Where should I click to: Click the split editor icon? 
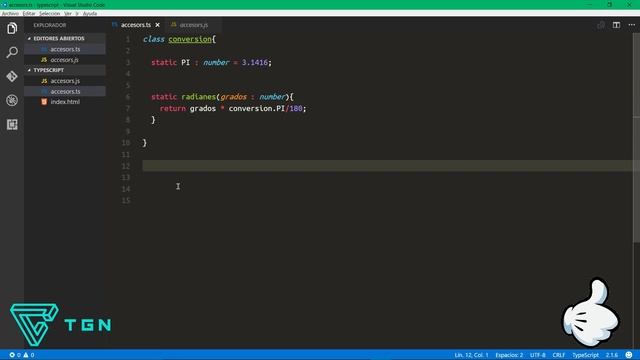pyautogui.click(x=616, y=25)
